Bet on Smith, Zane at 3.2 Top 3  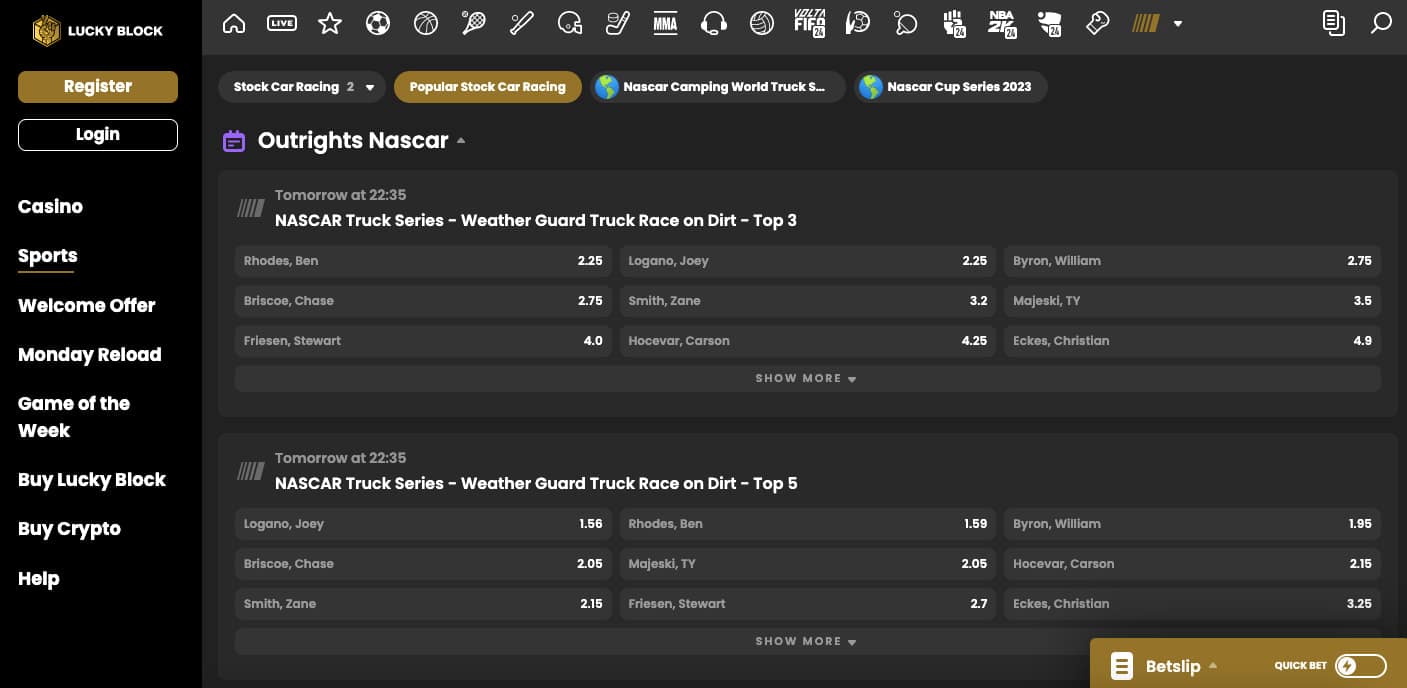(808, 301)
